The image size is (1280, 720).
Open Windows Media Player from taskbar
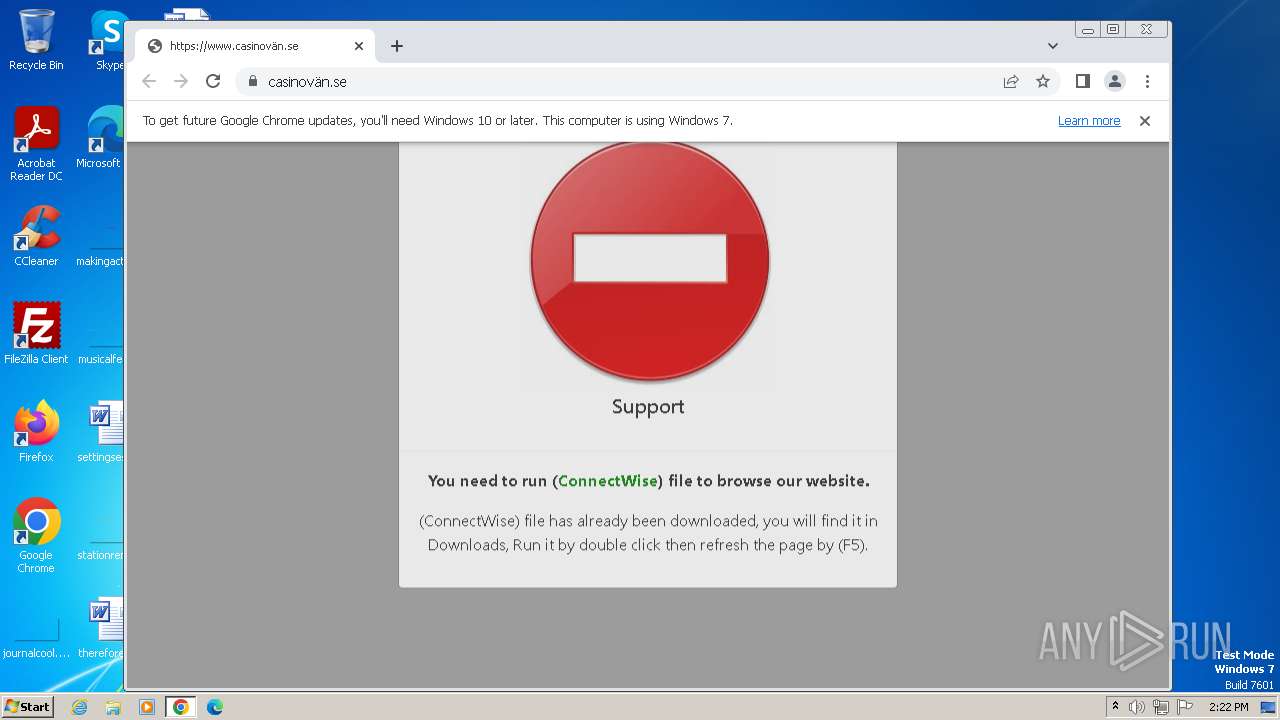click(146, 707)
